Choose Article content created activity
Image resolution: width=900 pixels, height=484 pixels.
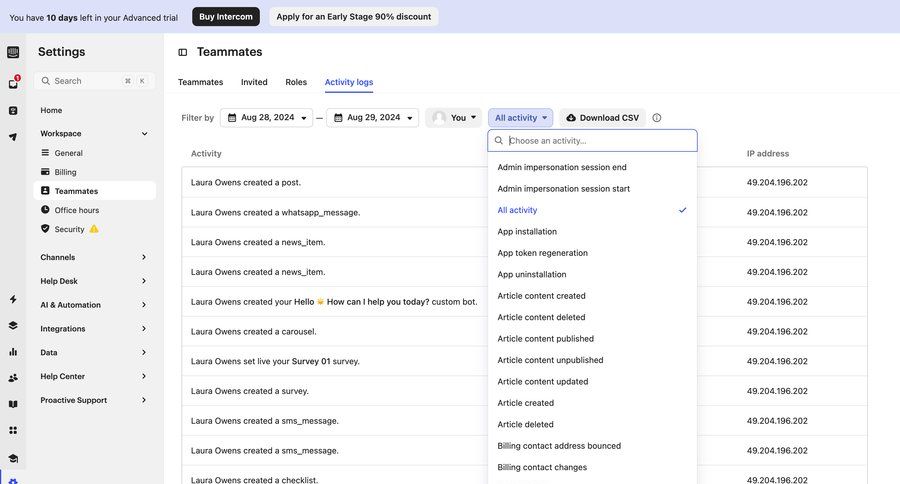pos(592,296)
